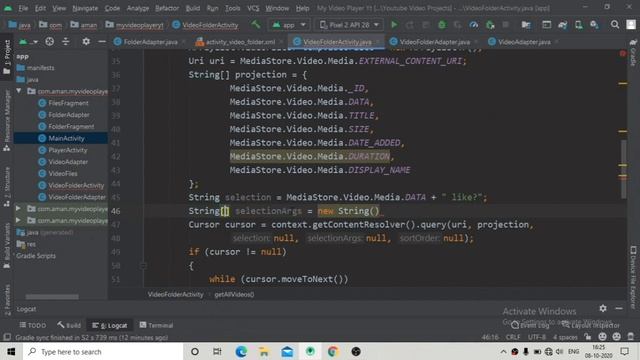Open the Resource Manager side tab
The height and width of the screenshot is (360, 640).
click(7, 120)
